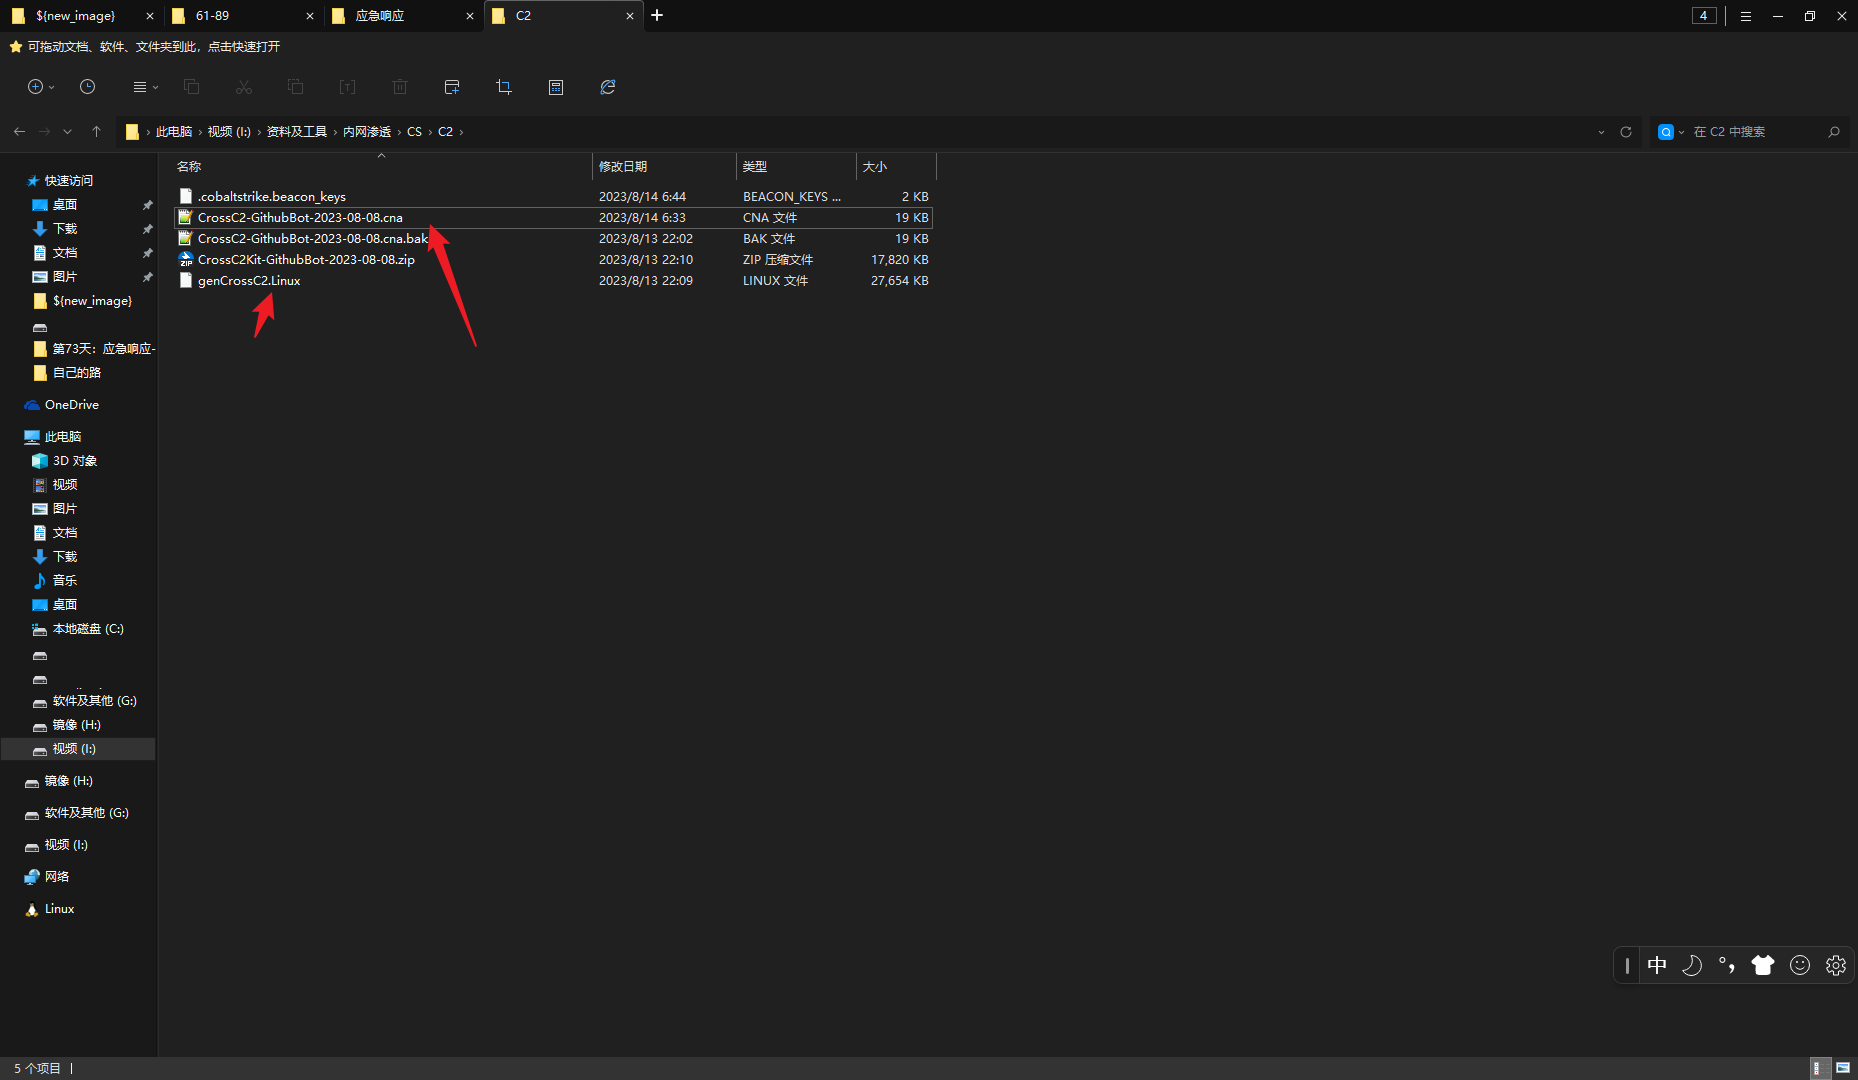
Task: Toggle dark mode on the input method bar
Action: coord(1692,965)
